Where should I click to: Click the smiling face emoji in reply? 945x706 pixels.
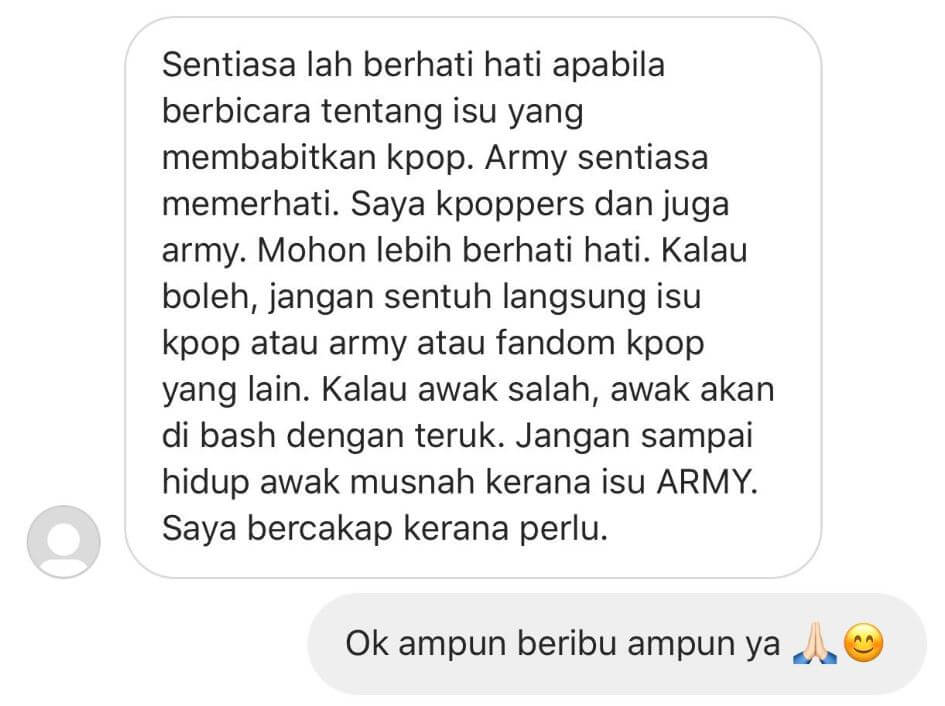point(863,643)
